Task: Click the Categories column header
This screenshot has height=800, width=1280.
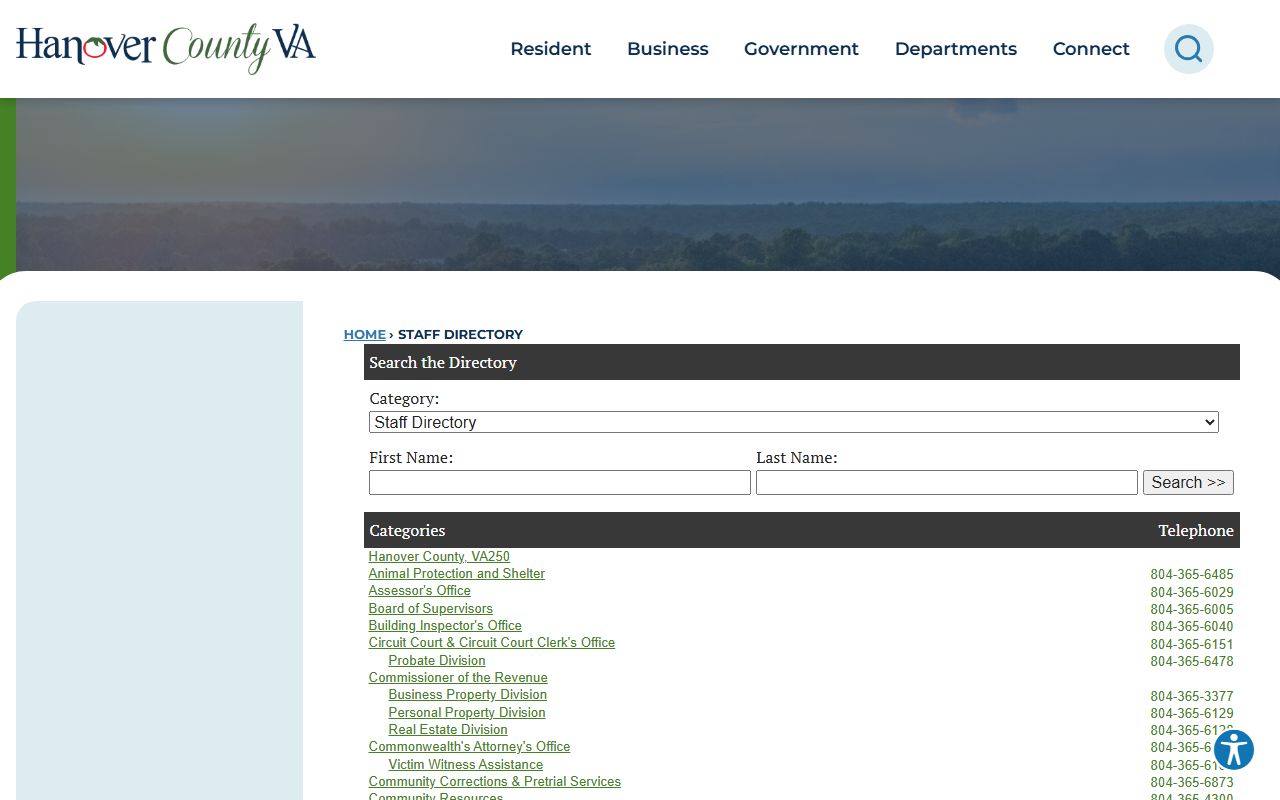Action: point(407,530)
